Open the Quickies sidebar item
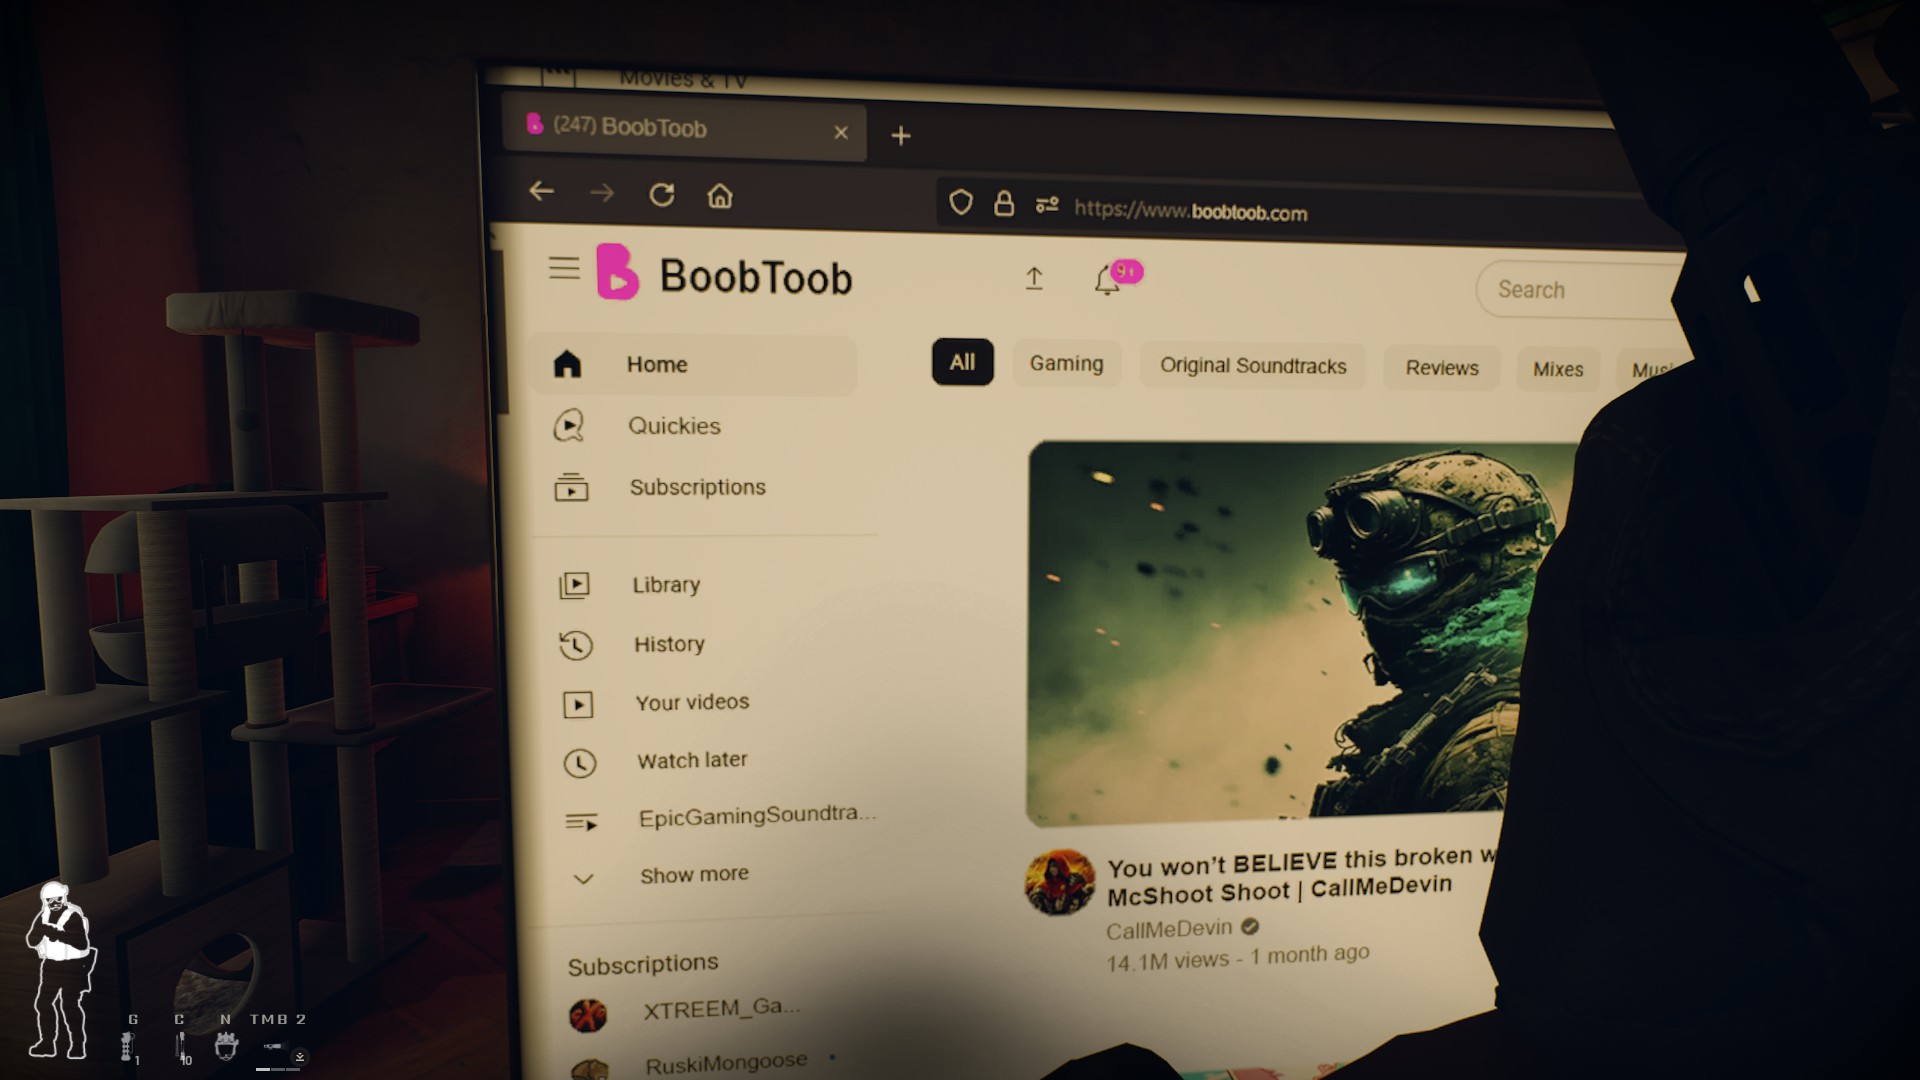The image size is (1920, 1080). pos(673,426)
